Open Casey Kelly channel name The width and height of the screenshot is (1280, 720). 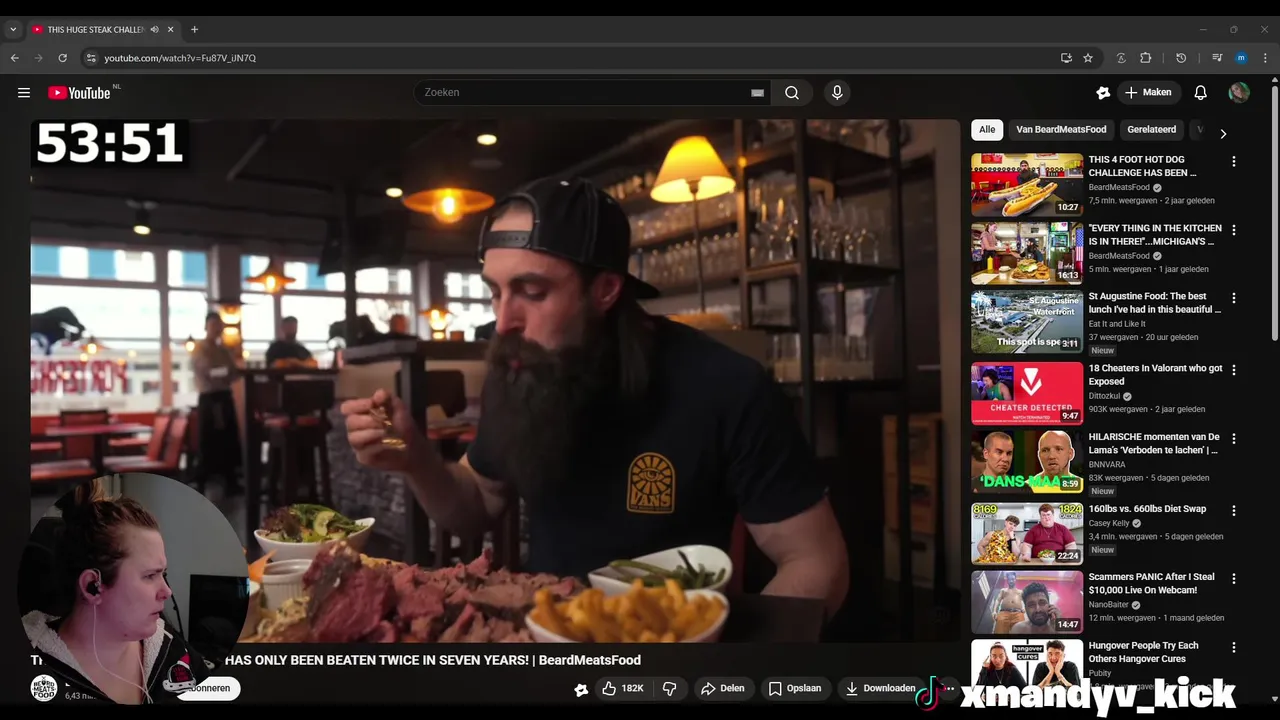[1109, 523]
